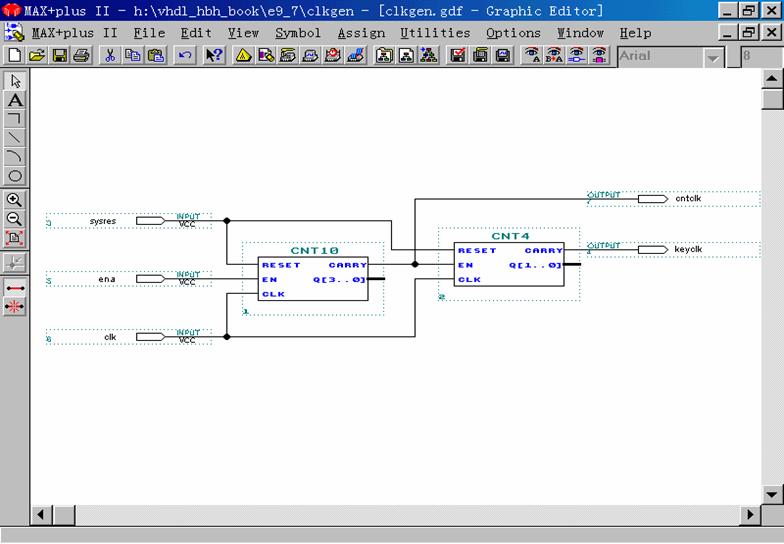Click the Copy icon in the toolbar
The width and height of the screenshot is (784, 544).
(x=132, y=55)
